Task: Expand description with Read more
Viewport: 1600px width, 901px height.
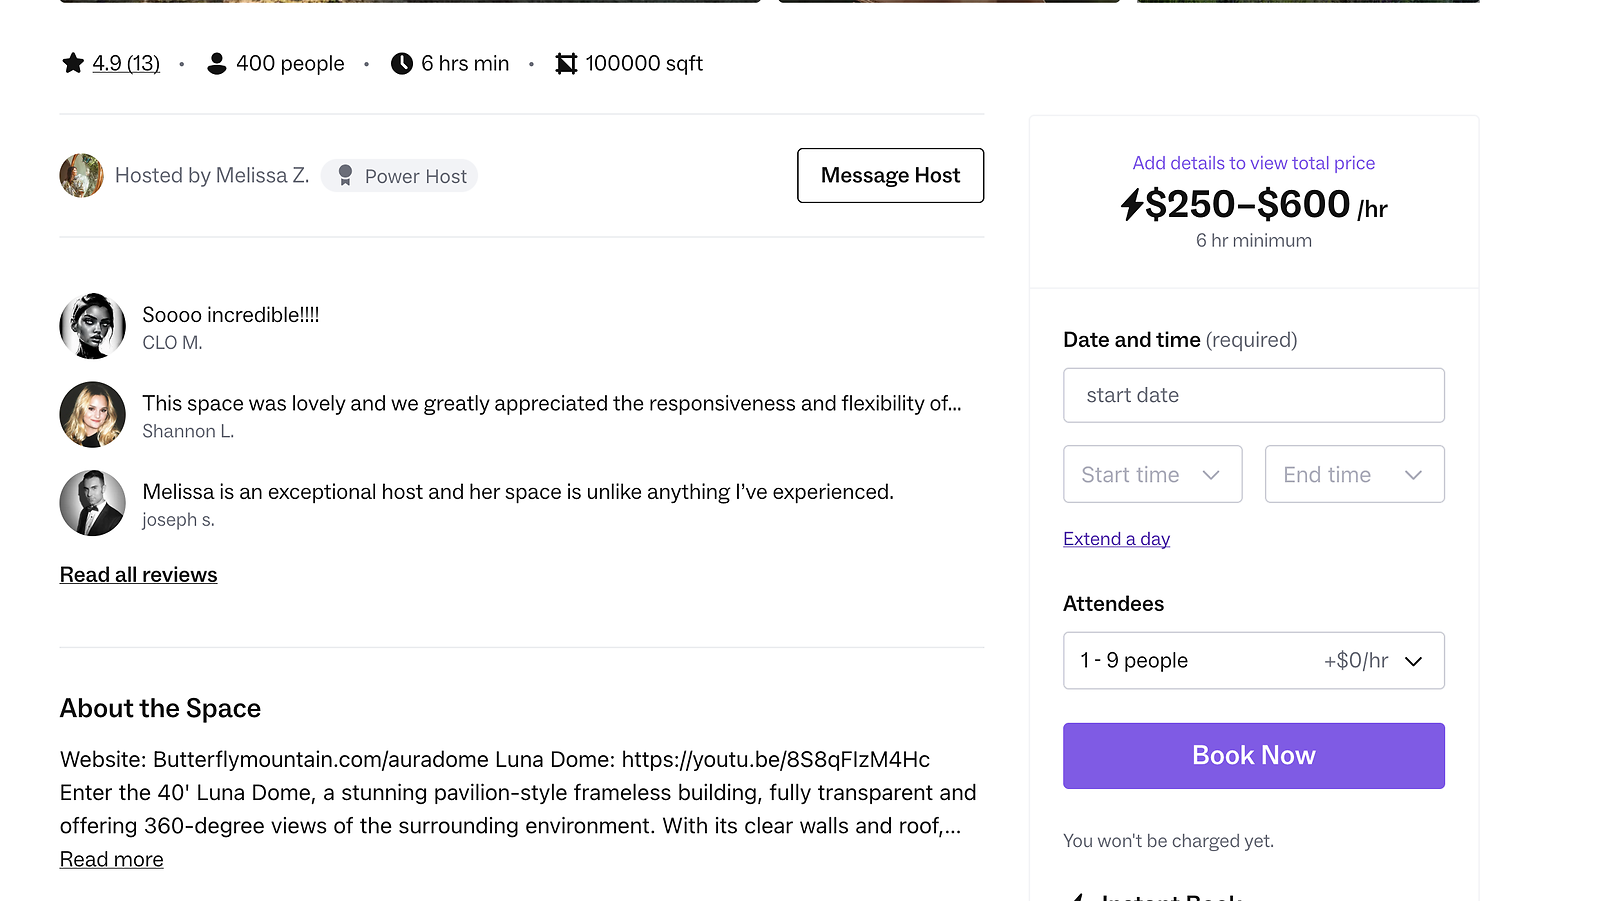Action: tap(112, 860)
